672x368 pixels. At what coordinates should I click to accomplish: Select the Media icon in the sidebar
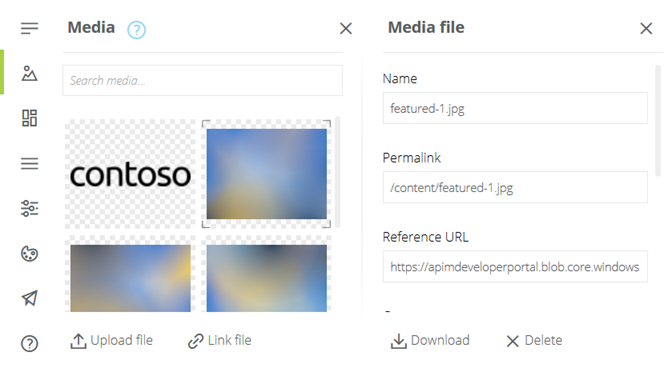point(29,73)
